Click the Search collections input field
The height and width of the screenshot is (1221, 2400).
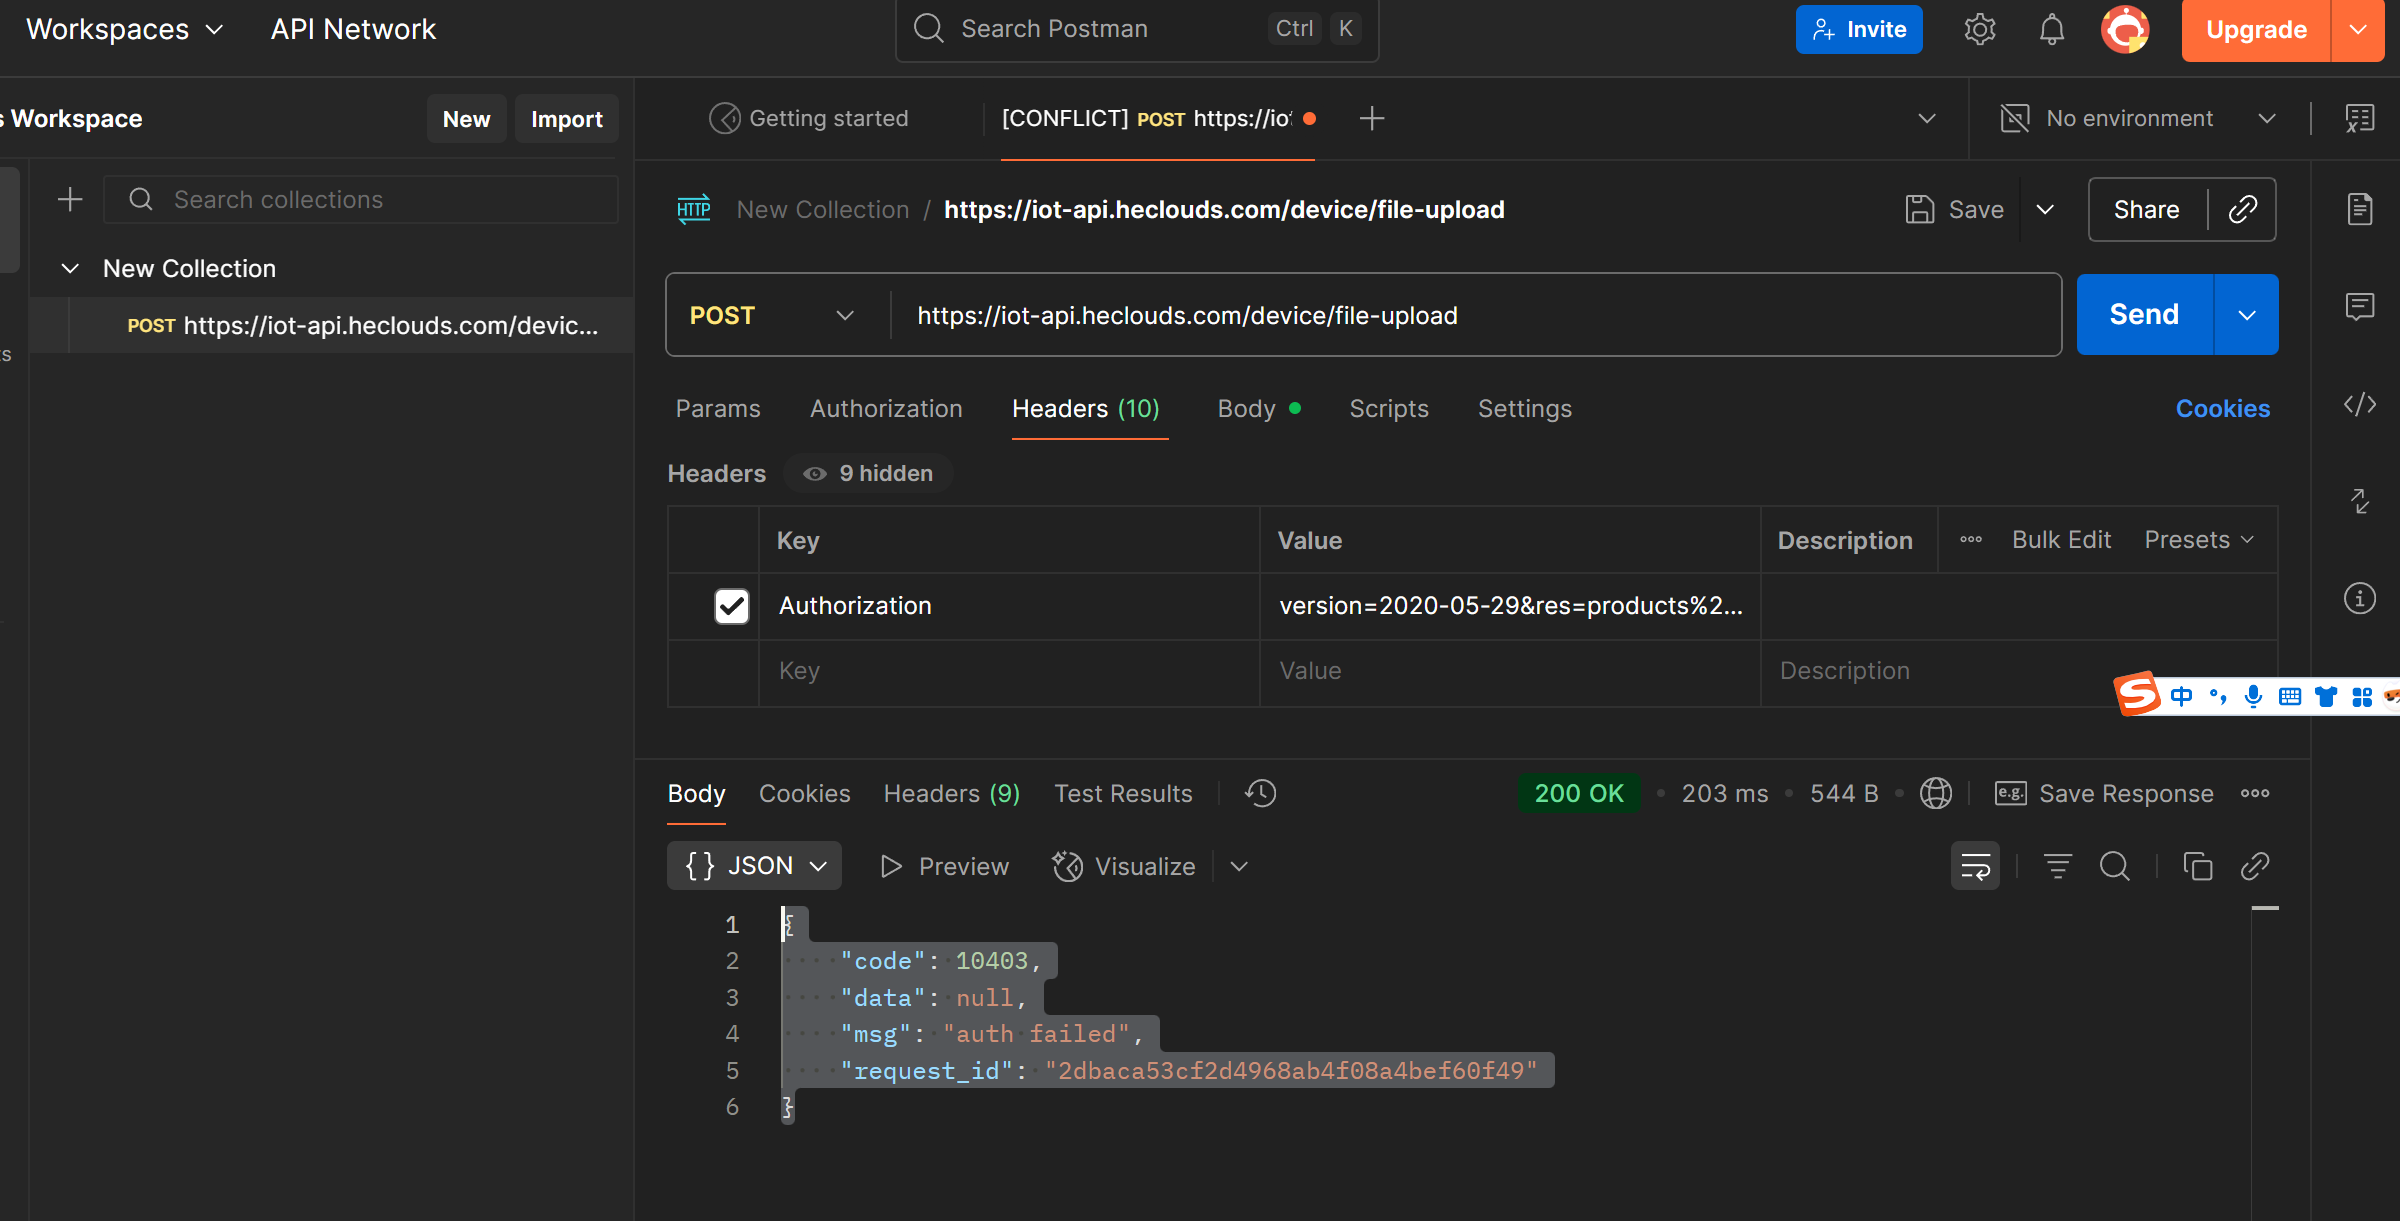pyautogui.click(x=360, y=199)
